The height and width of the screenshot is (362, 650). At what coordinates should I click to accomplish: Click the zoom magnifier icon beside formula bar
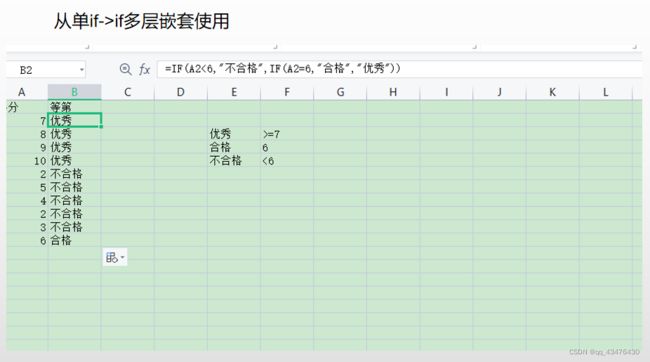tap(125, 69)
